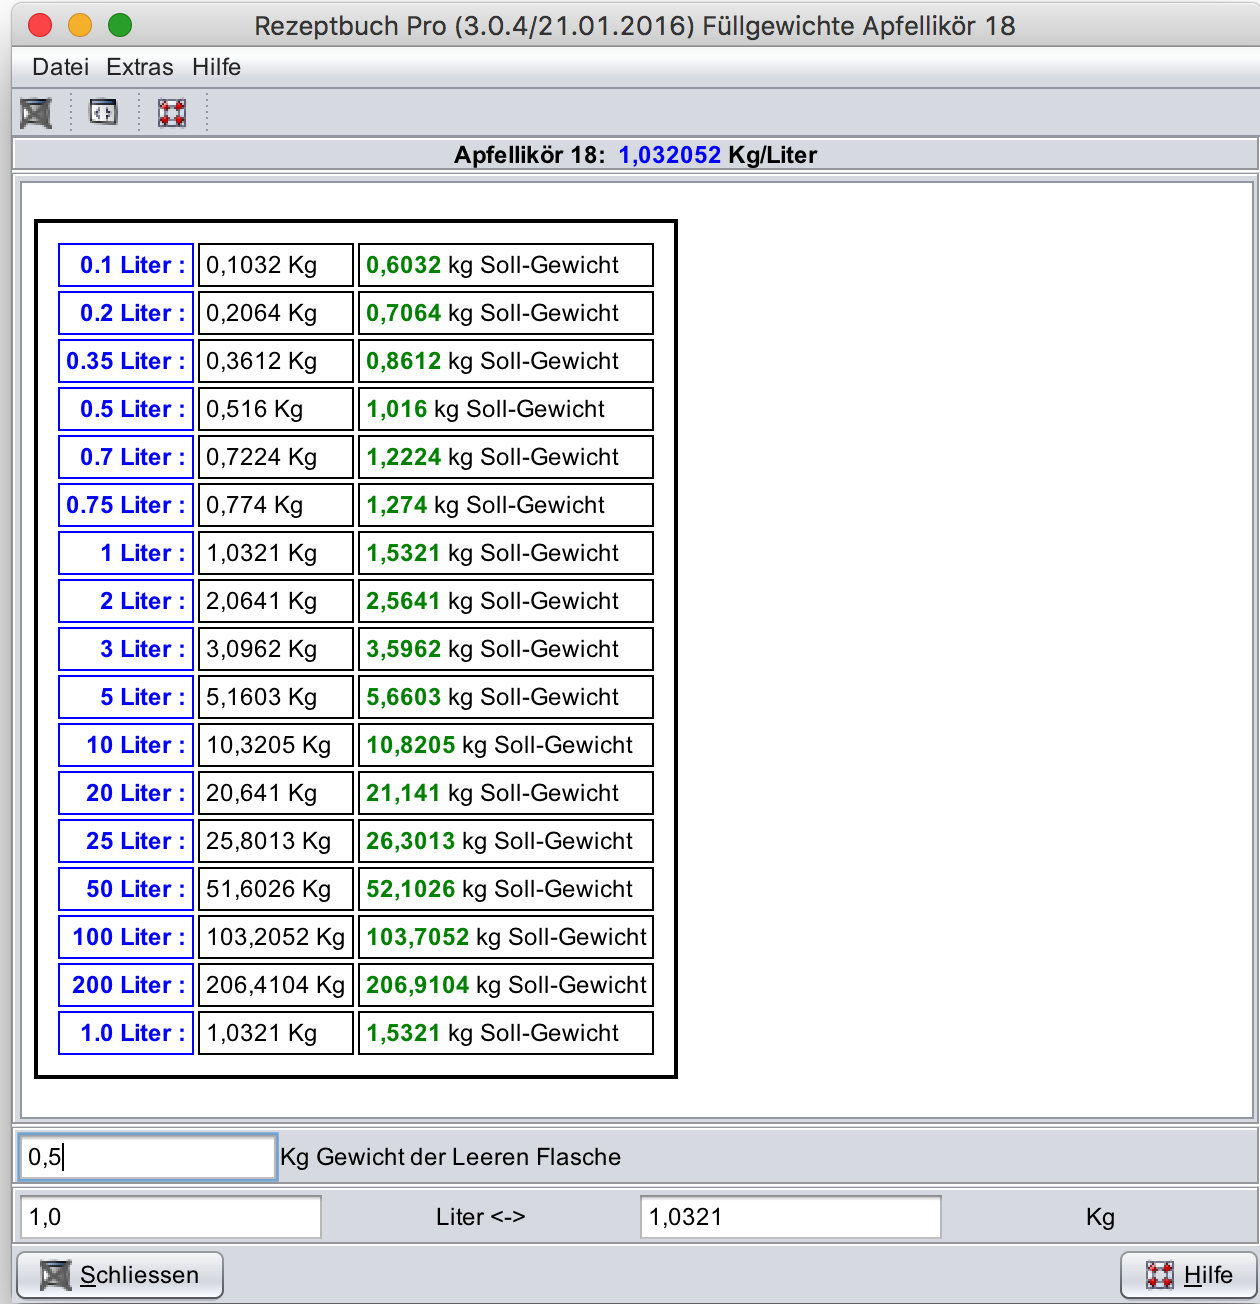This screenshot has height=1304, width=1260.
Task: Open the Extras menu
Action: (x=139, y=67)
